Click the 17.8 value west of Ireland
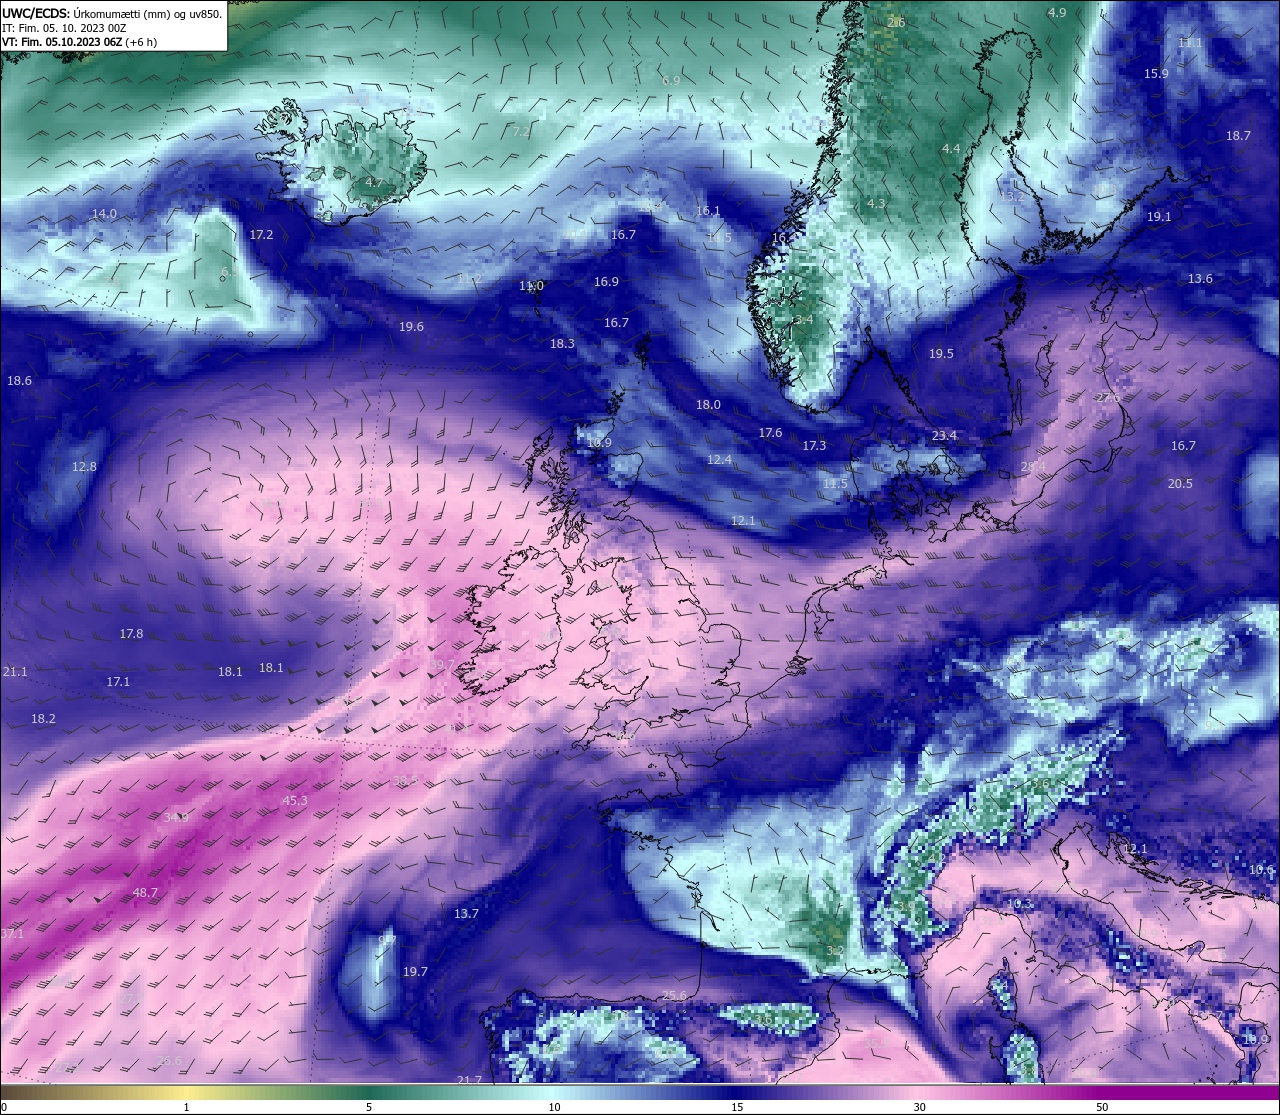 tap(131, 633)
